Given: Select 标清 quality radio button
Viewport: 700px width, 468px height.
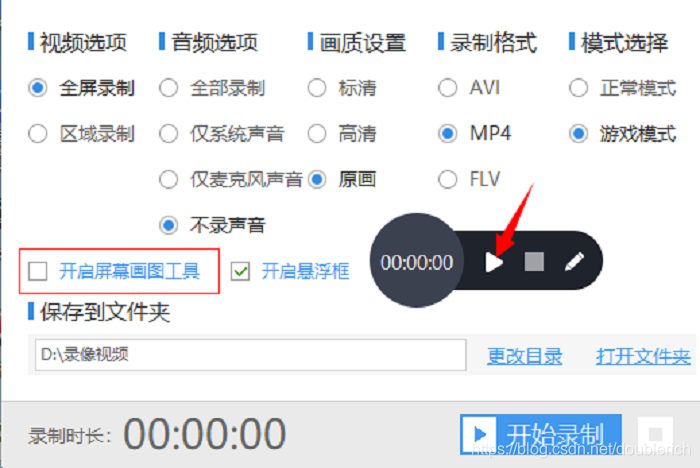Looking at the screenshot, I should pos(317,88).
